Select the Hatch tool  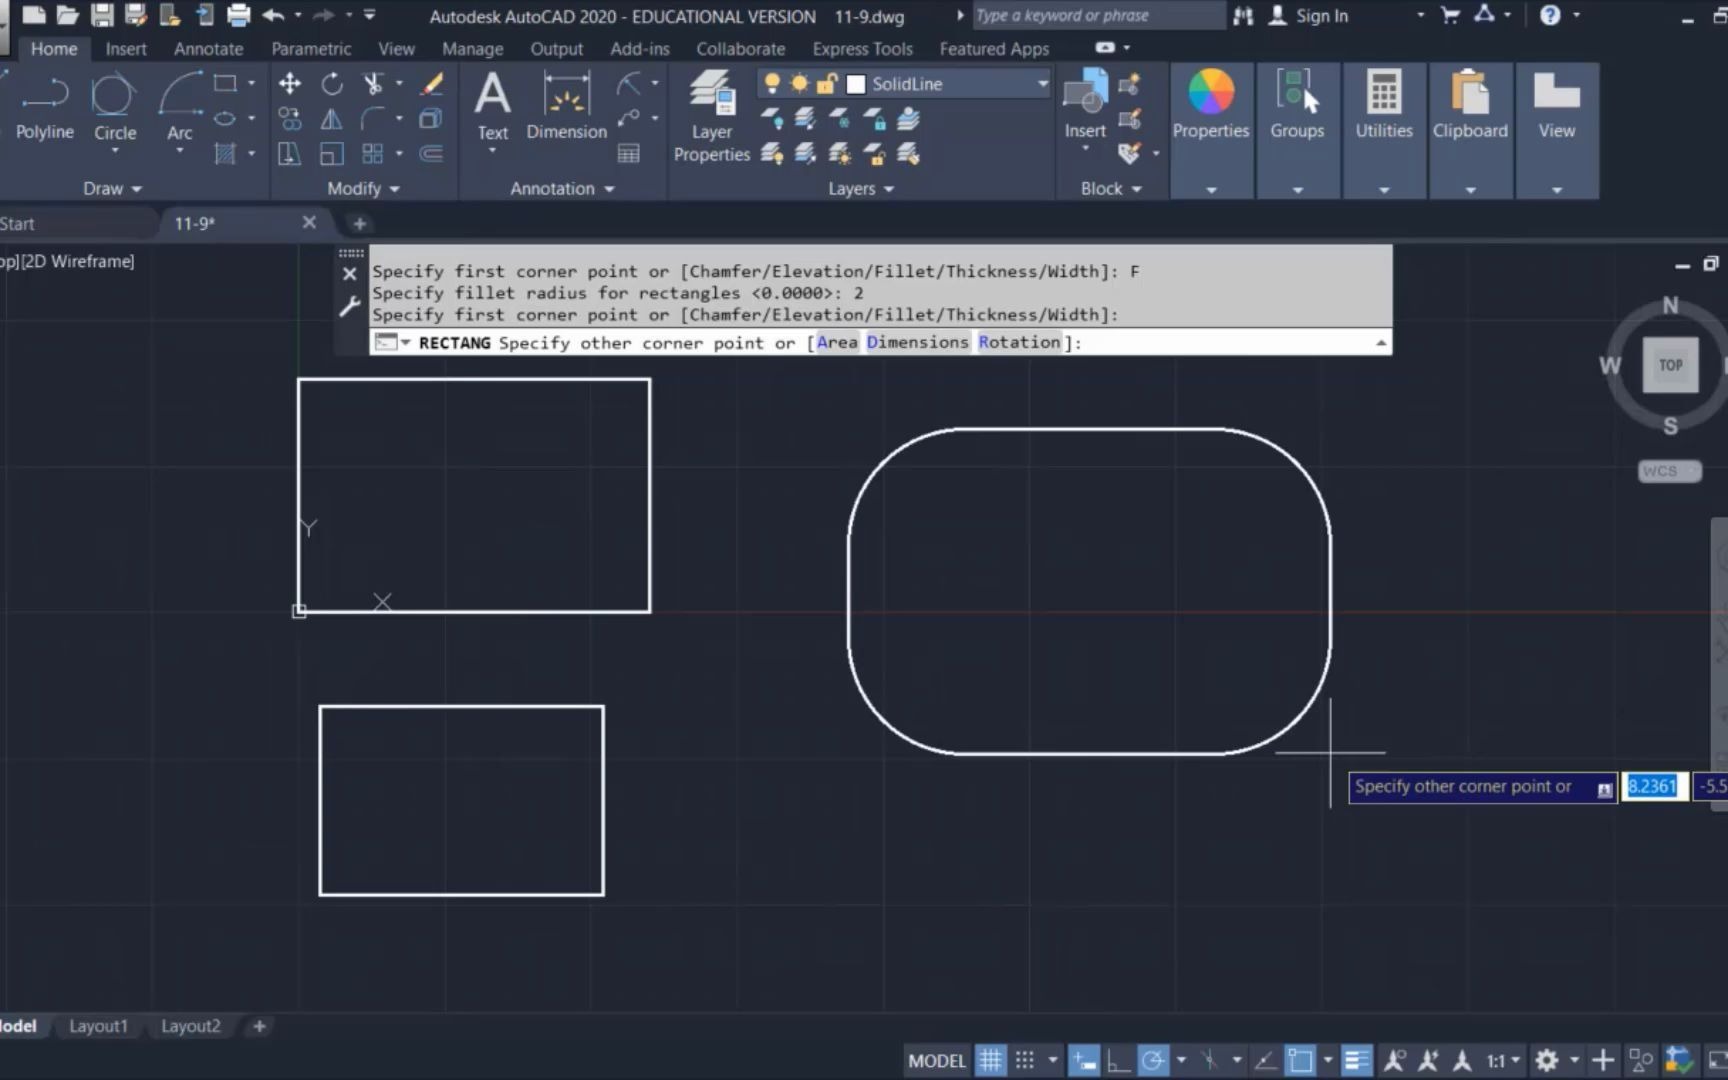point(226,154)
